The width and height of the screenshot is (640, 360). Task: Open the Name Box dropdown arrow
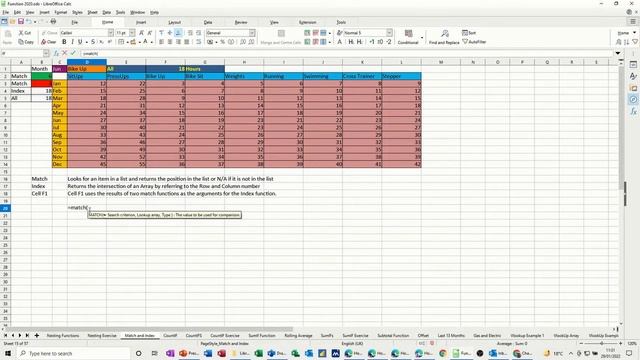click(x=46, y=53)
